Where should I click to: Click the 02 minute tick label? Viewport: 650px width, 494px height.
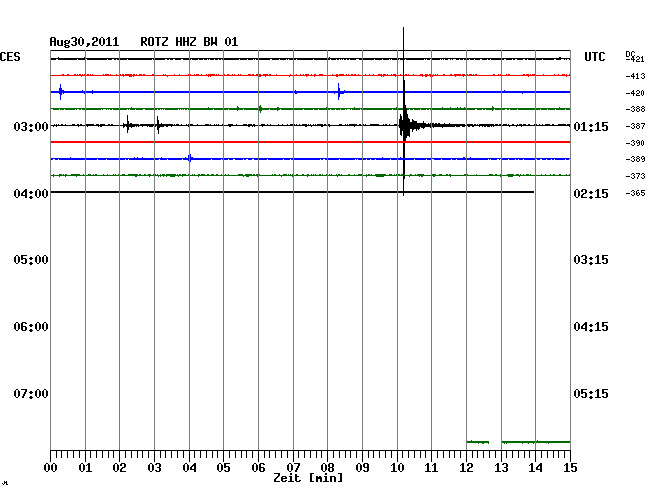(x=119, y=468)
